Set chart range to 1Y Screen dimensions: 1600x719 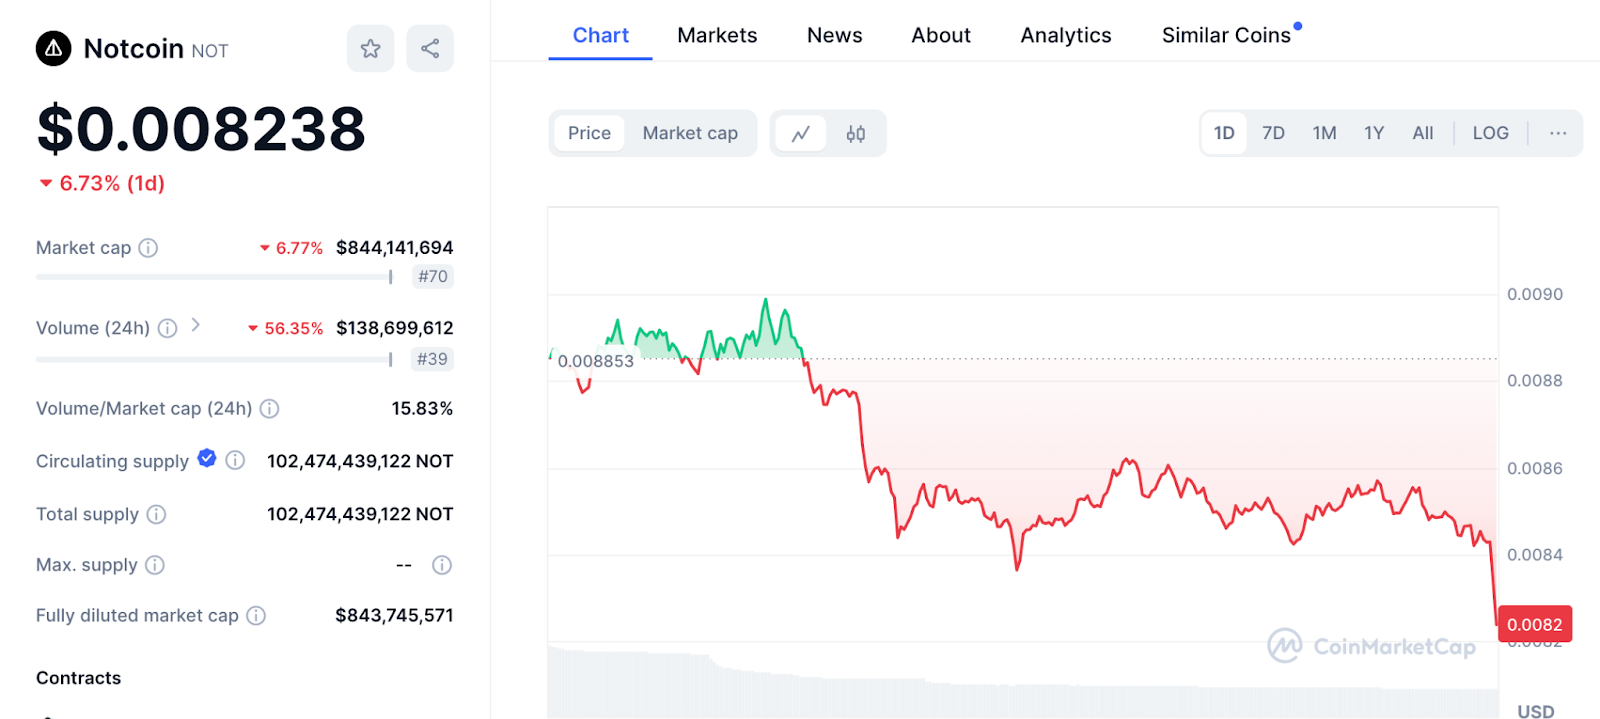pyautogui.click(x=1374, y=133)
